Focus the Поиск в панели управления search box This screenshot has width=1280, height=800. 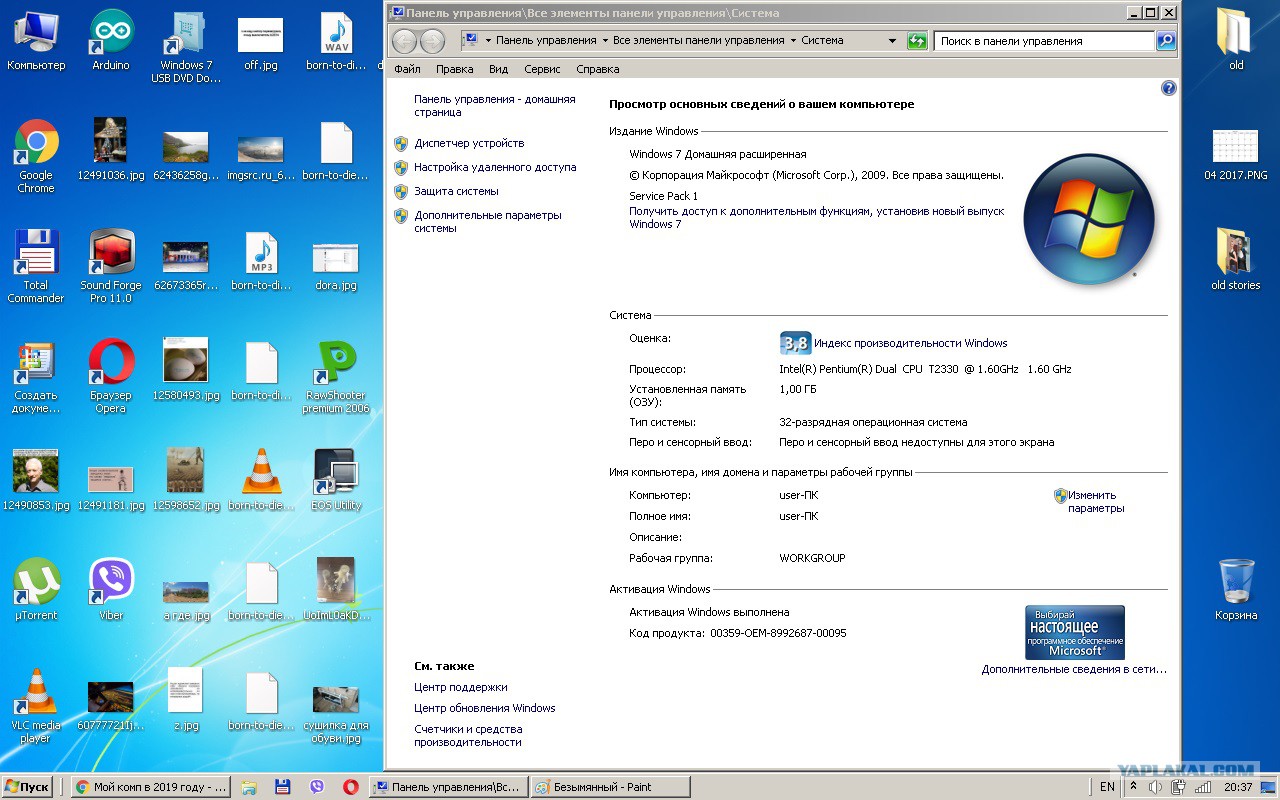1044,41
